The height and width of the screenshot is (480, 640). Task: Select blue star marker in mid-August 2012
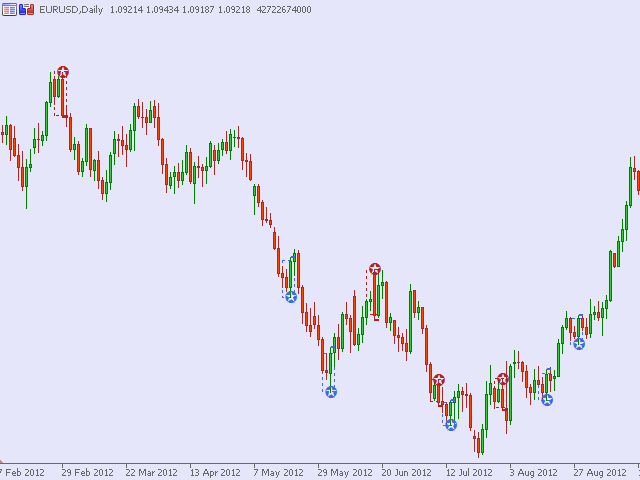(547, 400)
